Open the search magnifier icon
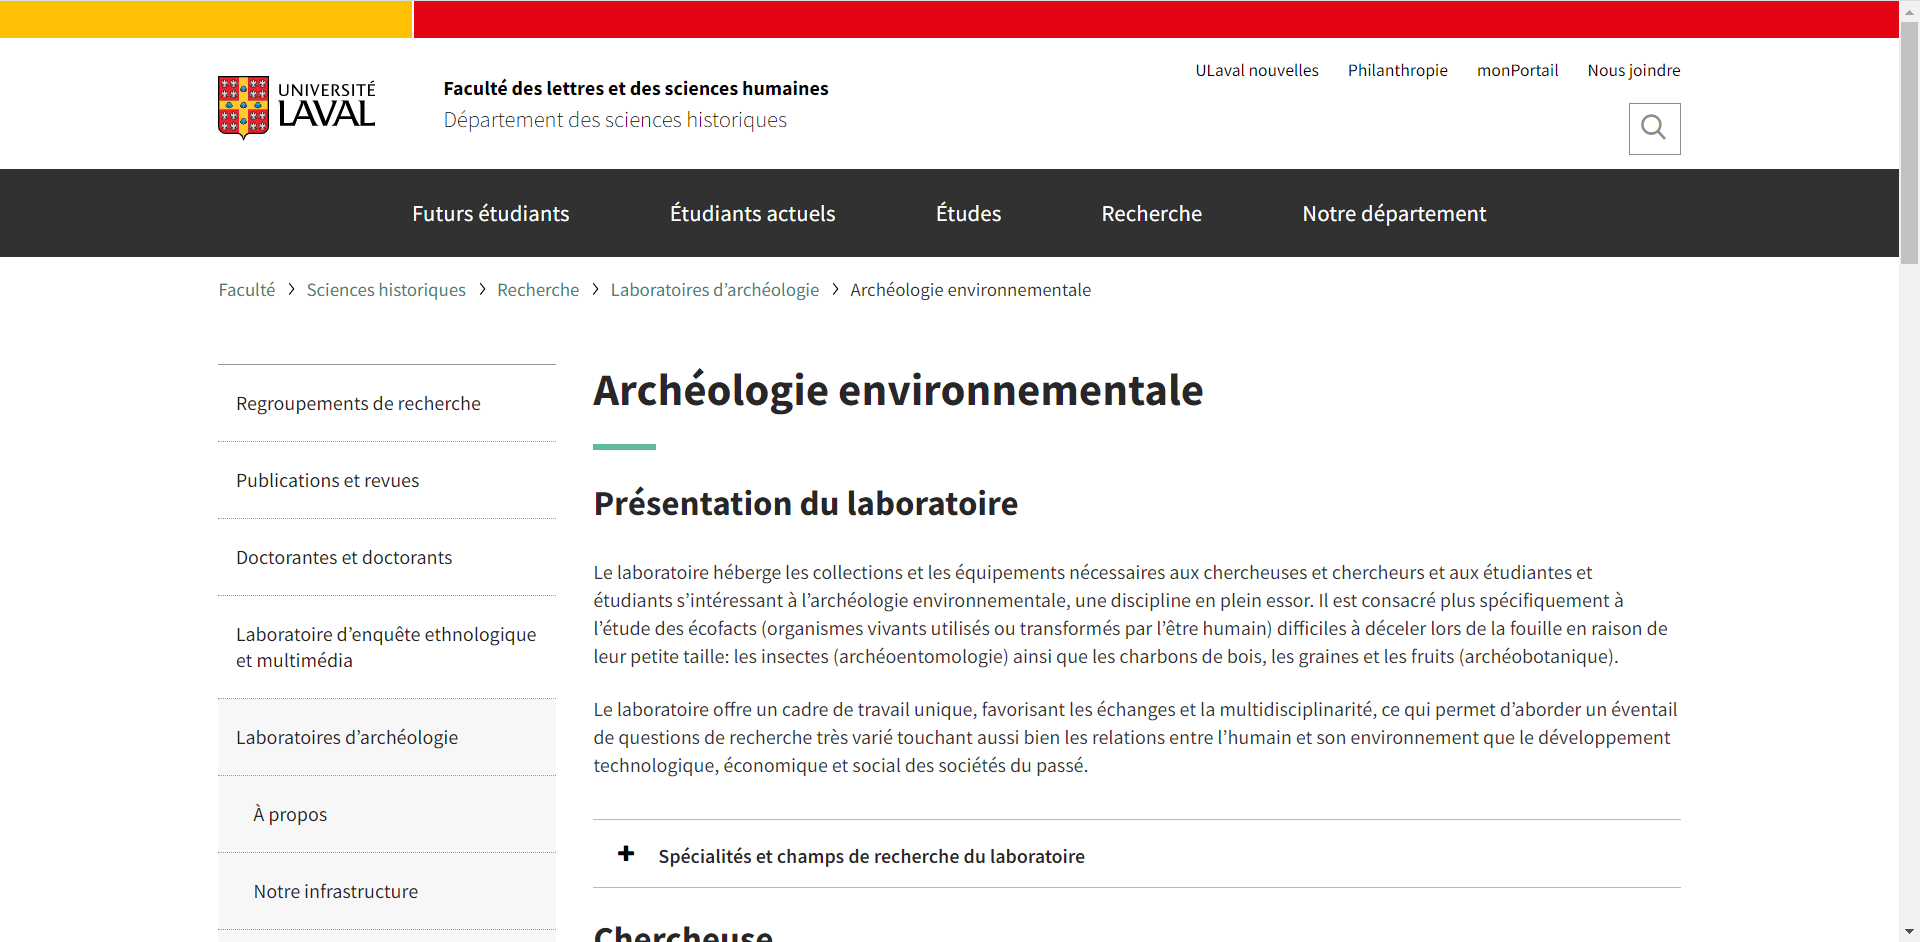The width and height of the screenshot is (1920, 942). coord(1654,128)
